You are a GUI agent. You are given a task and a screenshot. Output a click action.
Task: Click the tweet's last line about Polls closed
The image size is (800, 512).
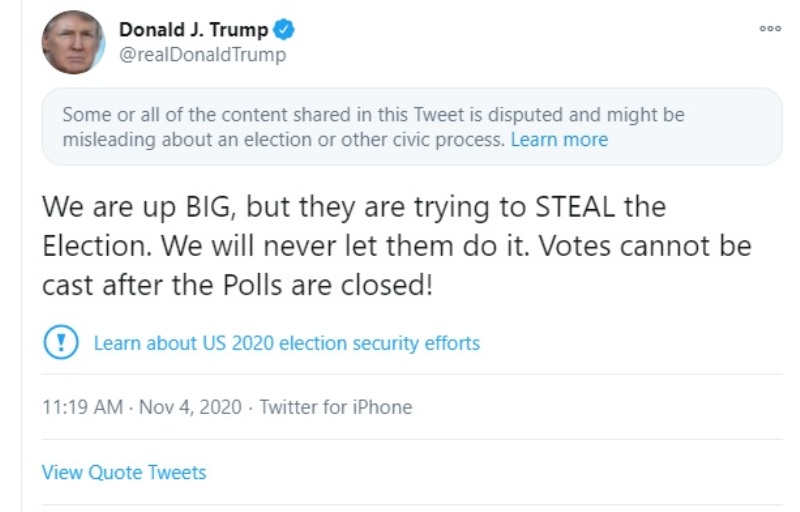point(237,284)
